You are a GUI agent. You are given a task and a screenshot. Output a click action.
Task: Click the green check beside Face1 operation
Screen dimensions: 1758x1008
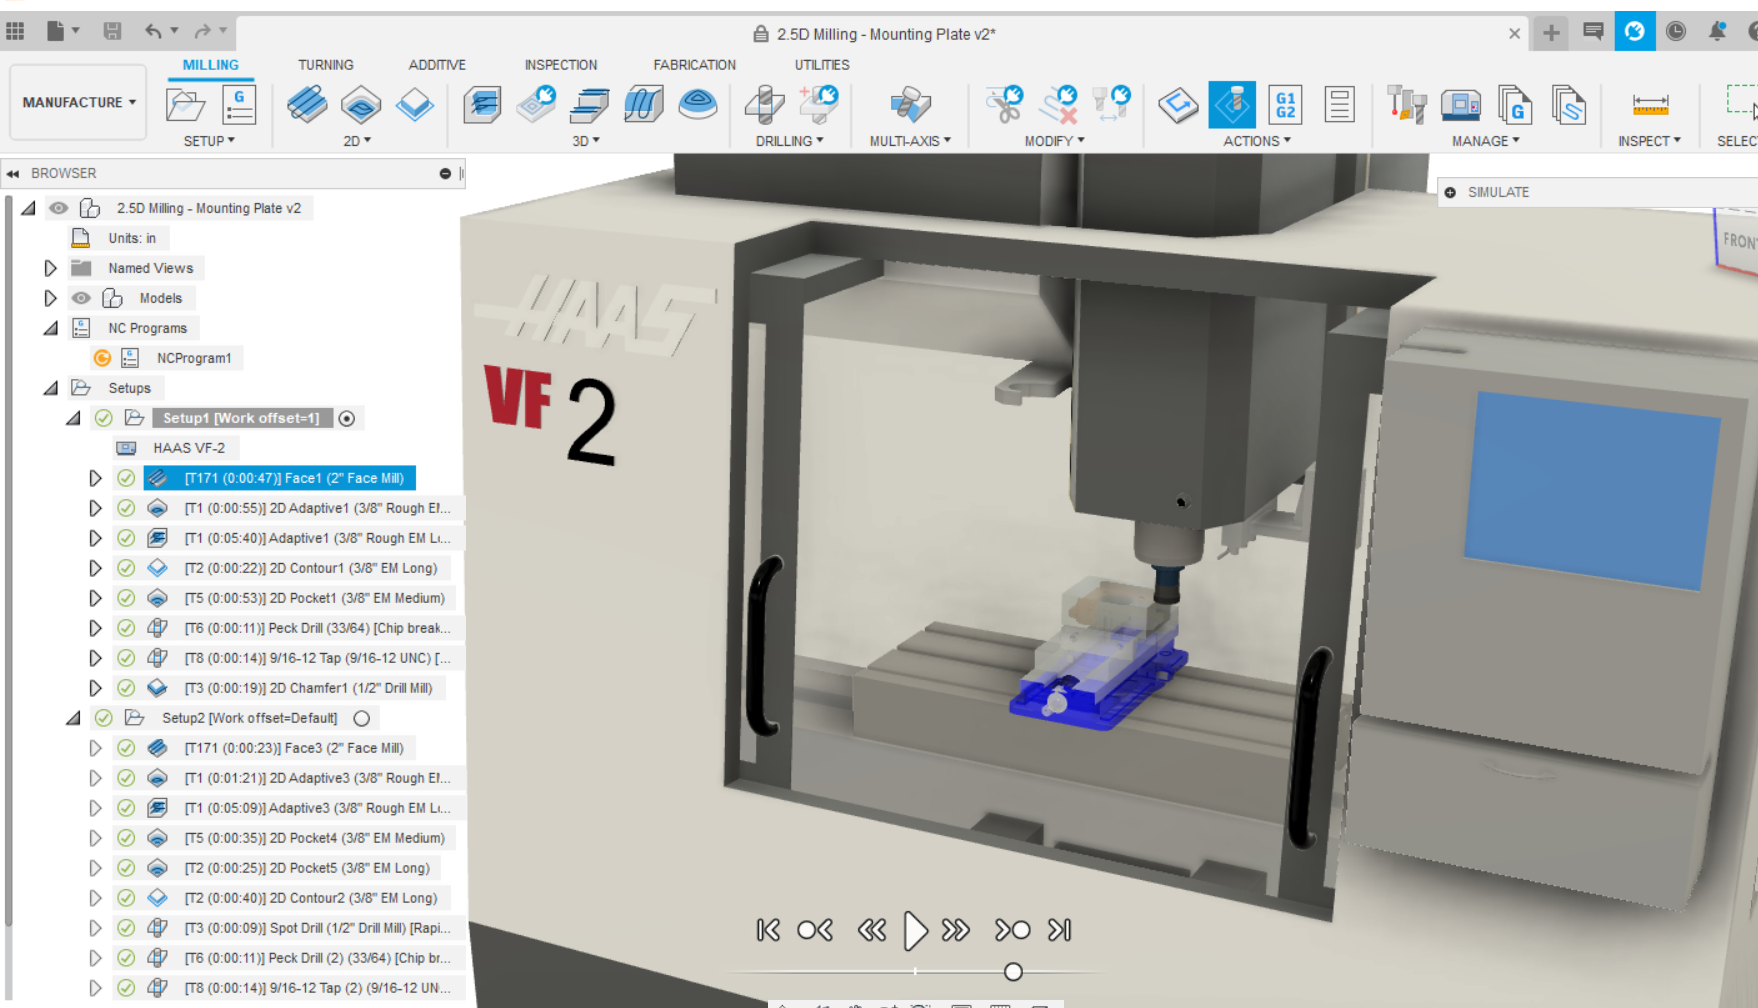(x=126, y=478)
